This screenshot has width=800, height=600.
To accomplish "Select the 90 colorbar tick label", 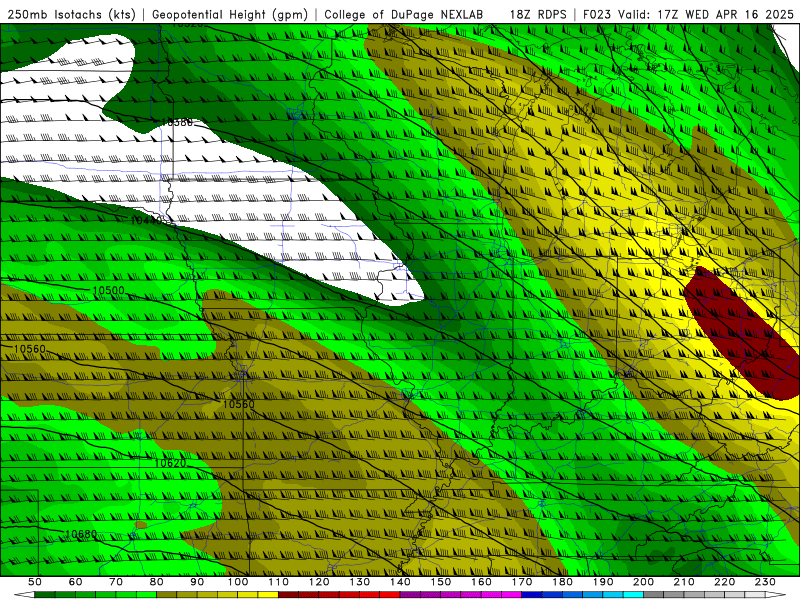I will (x=197, y=582).
